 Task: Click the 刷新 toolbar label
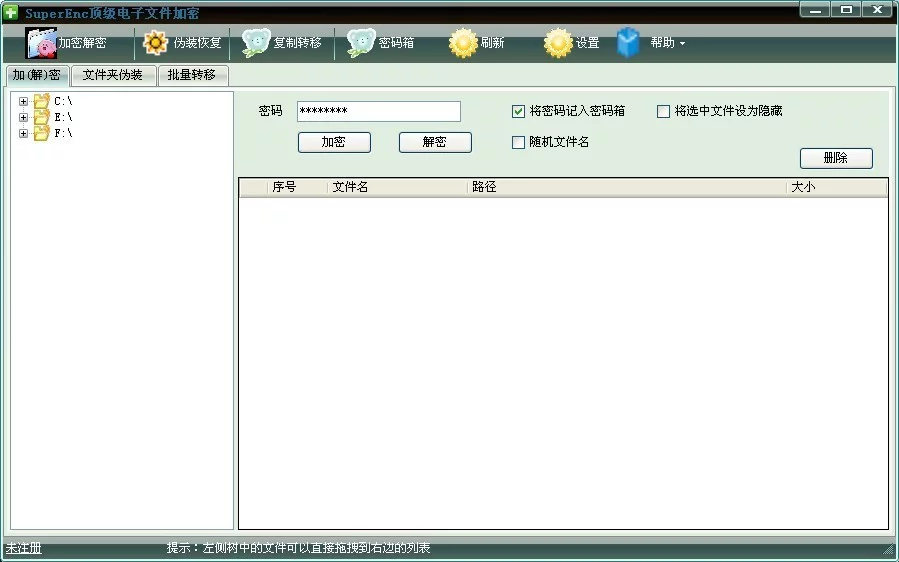493,43
